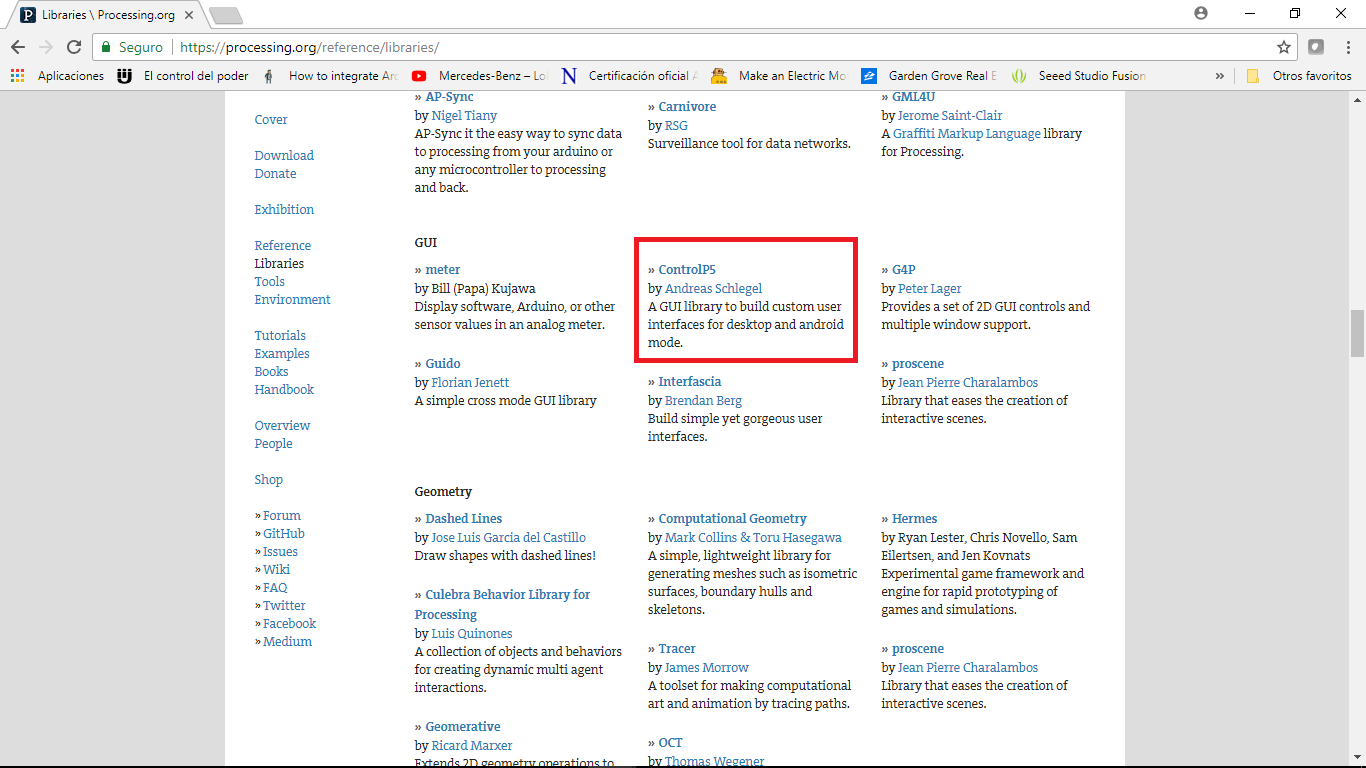Expand the bookmarks overflow chevron
The width and height of the screenshot is (1366, 768).
coord(1219,76)
